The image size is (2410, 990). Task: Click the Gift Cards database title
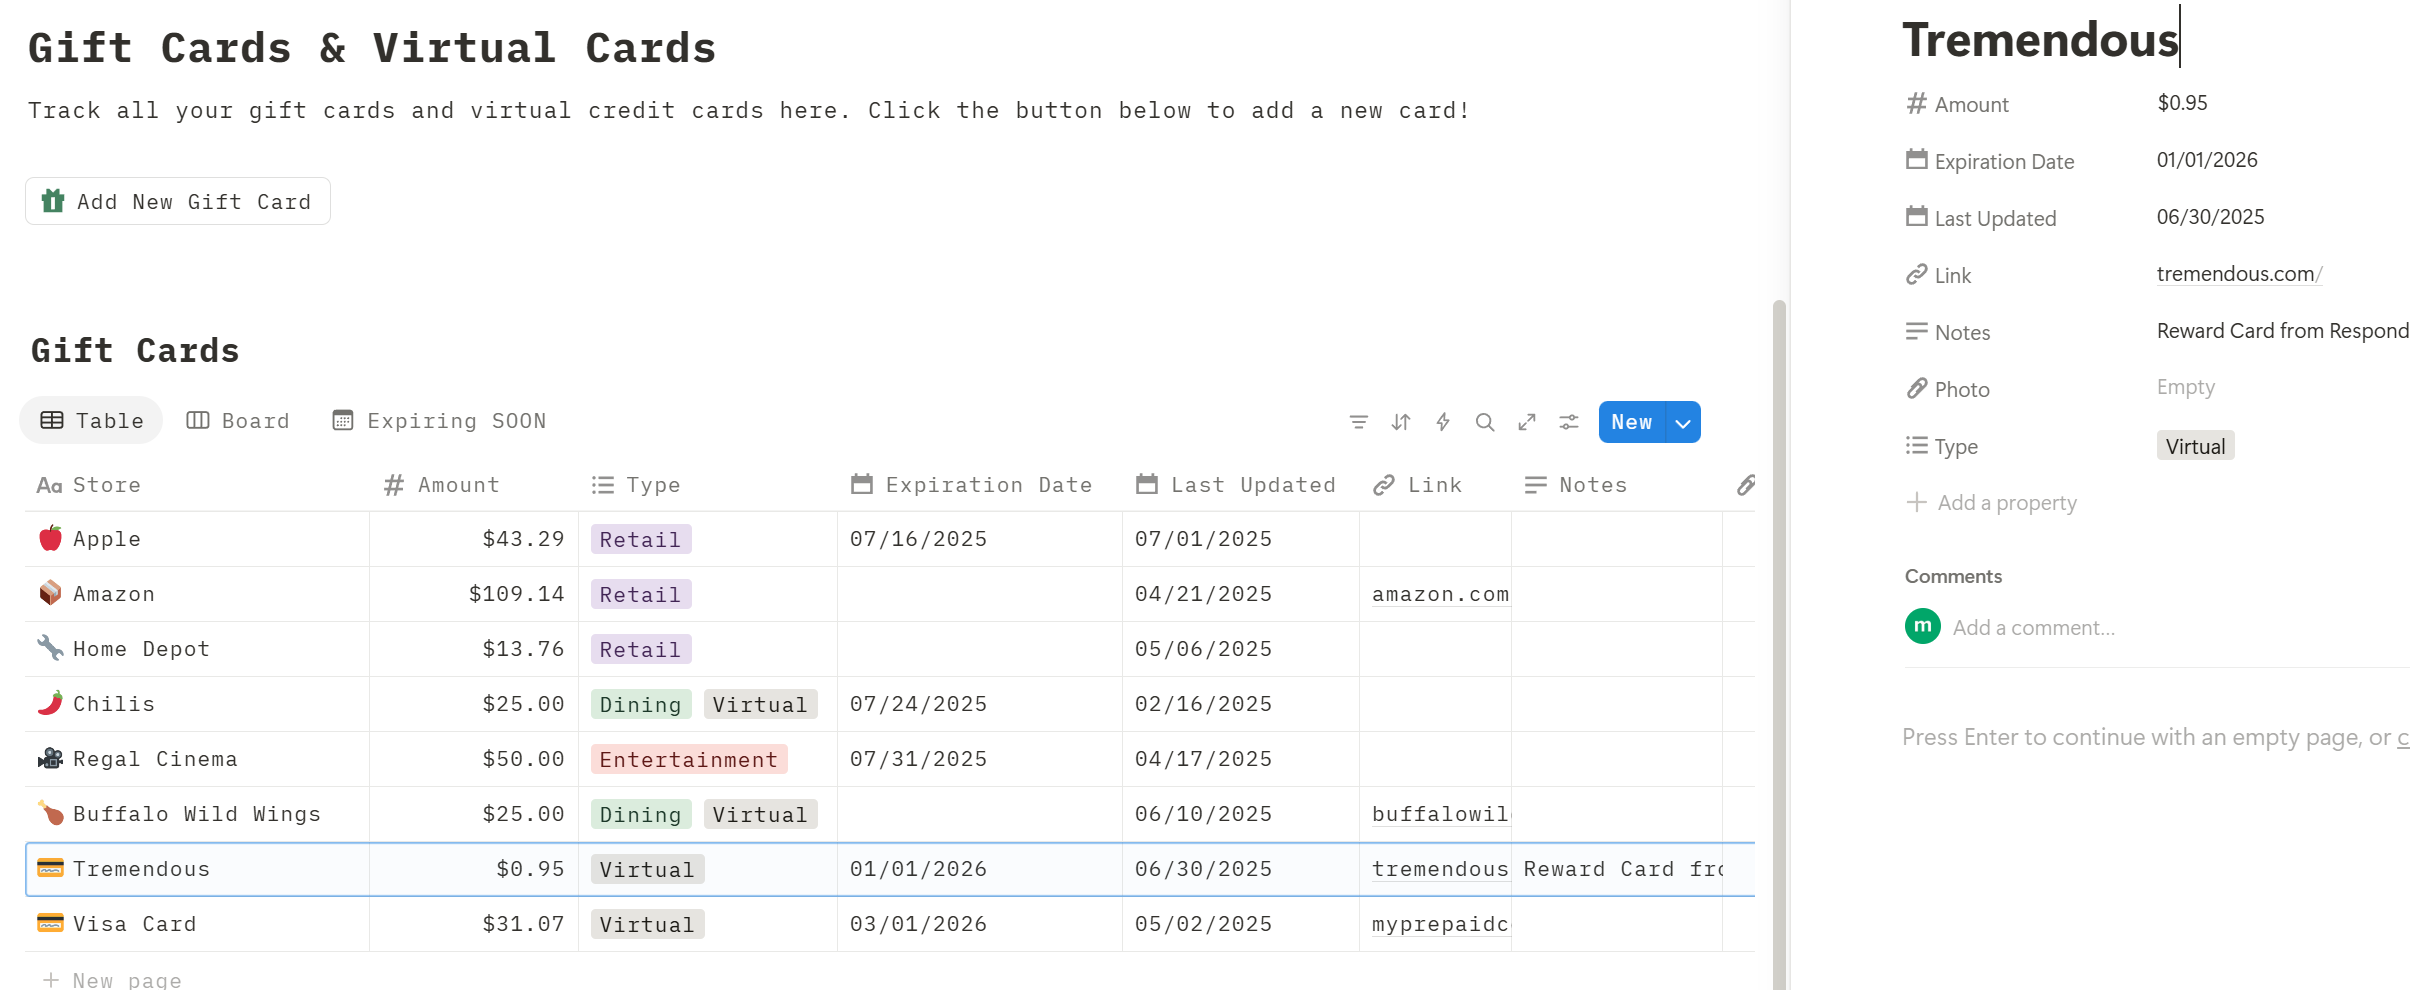[x=135, y=350]
